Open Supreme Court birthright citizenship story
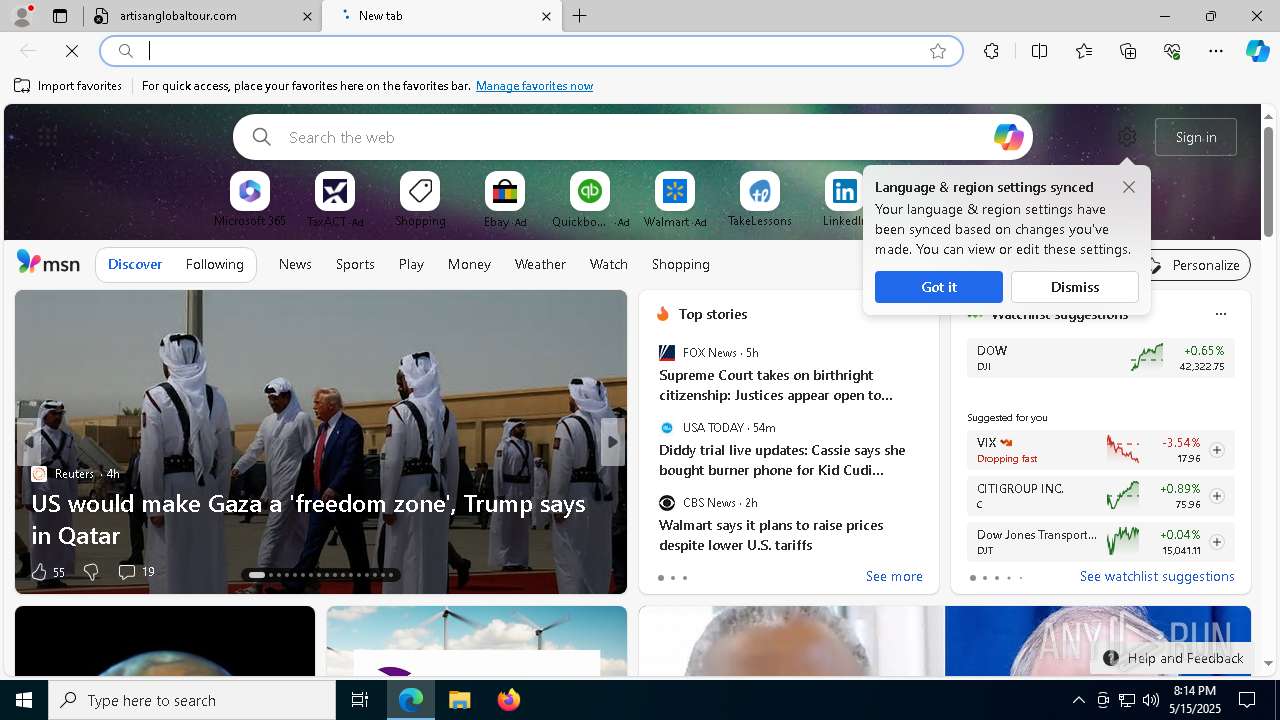 tap(776, 385)
